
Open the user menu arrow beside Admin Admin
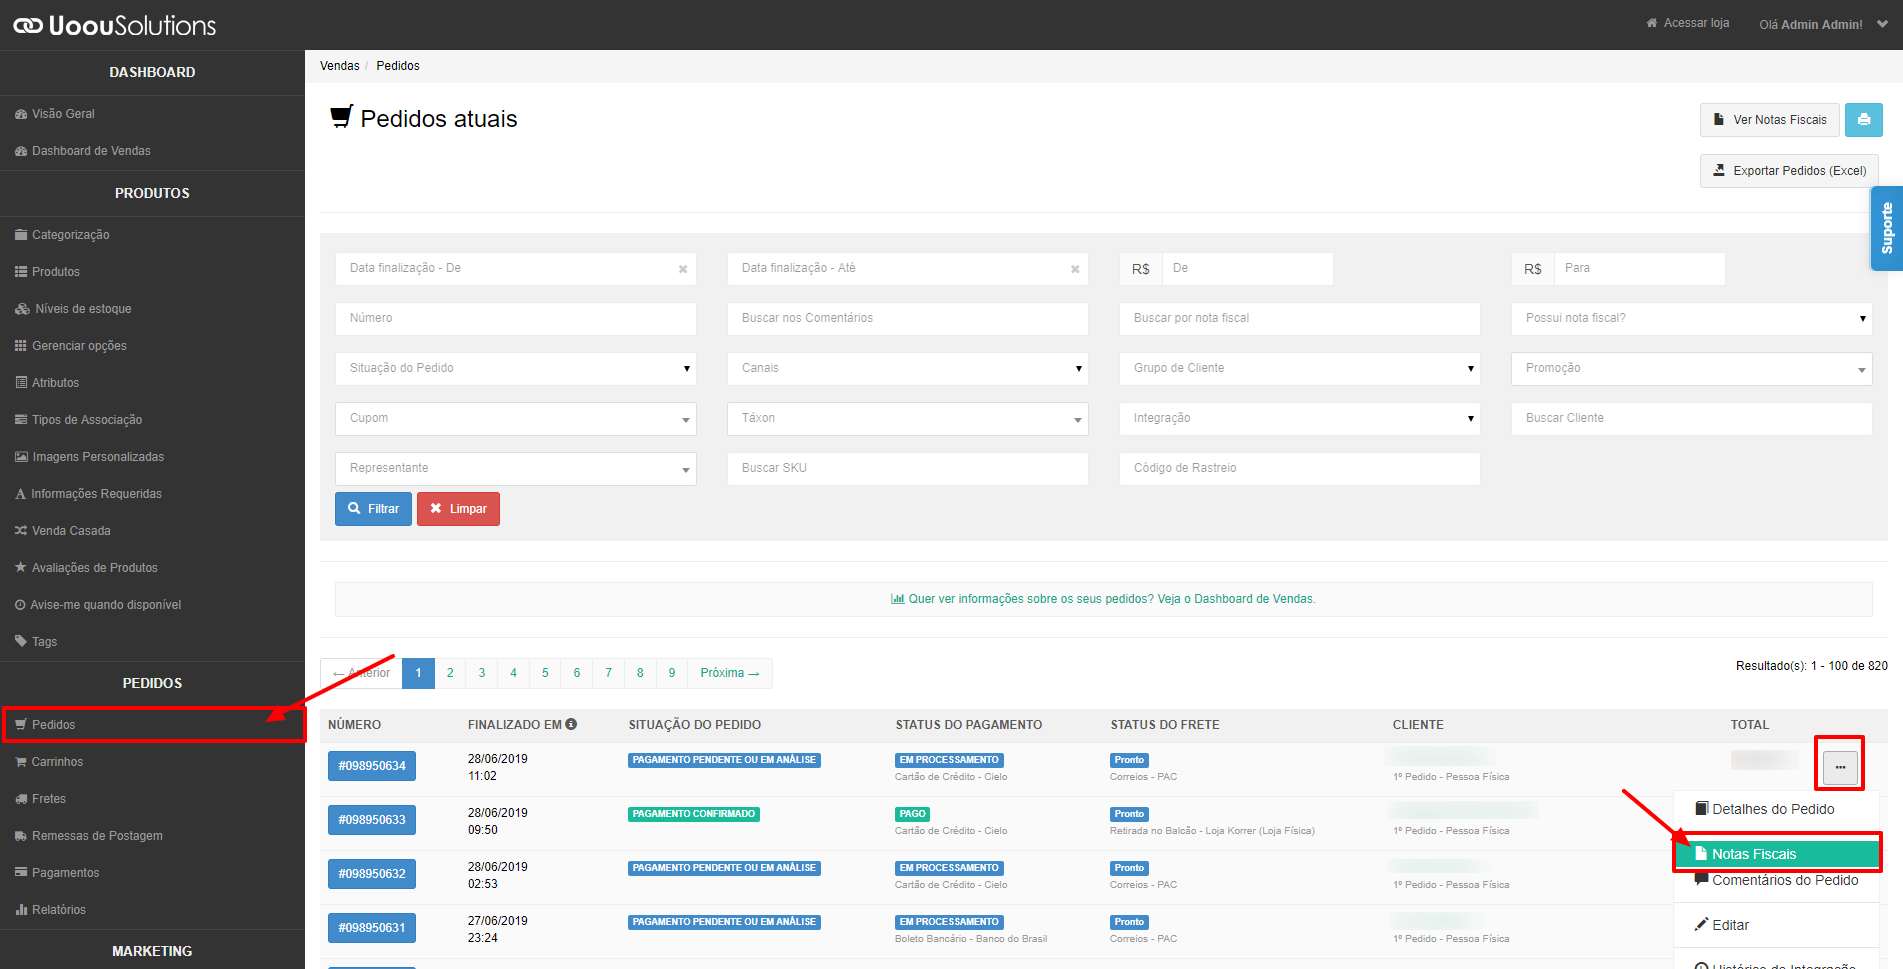click(x=1882, y=24)
